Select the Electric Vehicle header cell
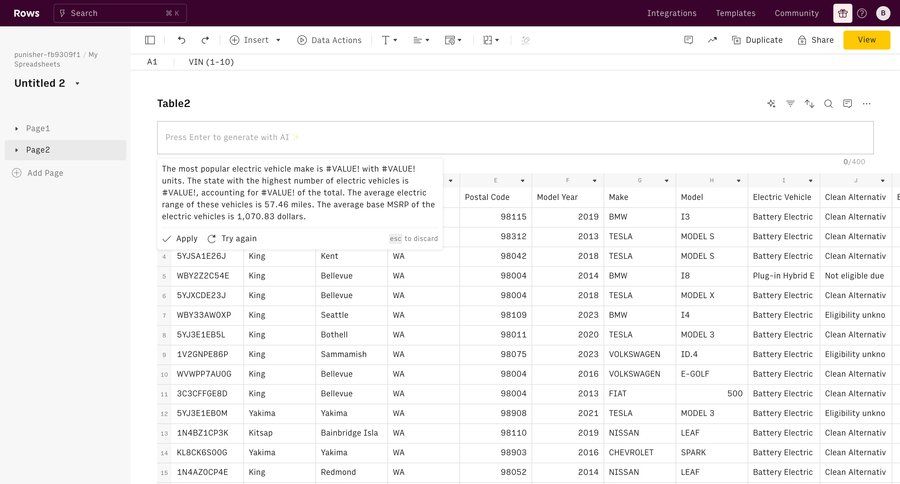This screenshot has height=484, width=900. click(783, 197)
